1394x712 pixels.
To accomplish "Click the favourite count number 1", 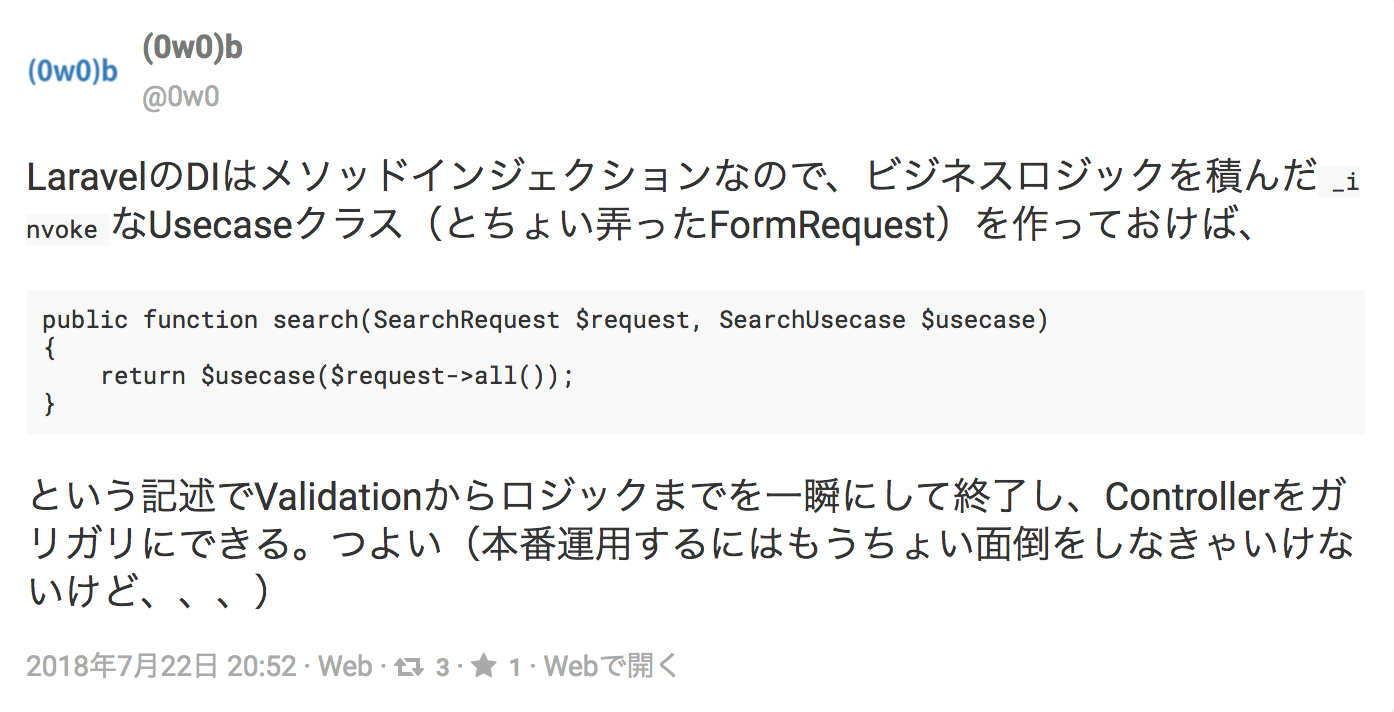I will point(515,667).
